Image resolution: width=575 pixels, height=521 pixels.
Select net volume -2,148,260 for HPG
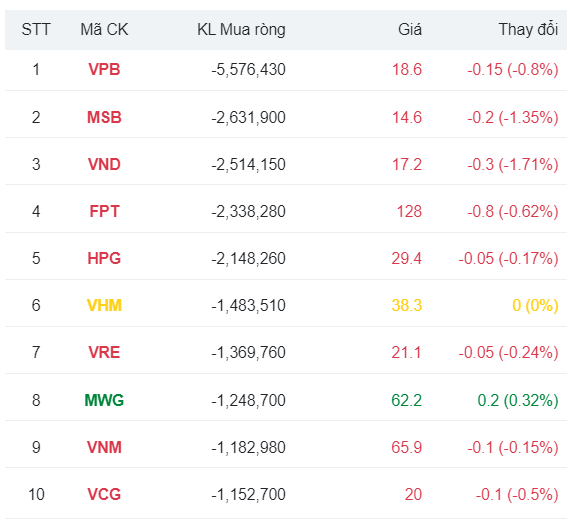[248, 258]
